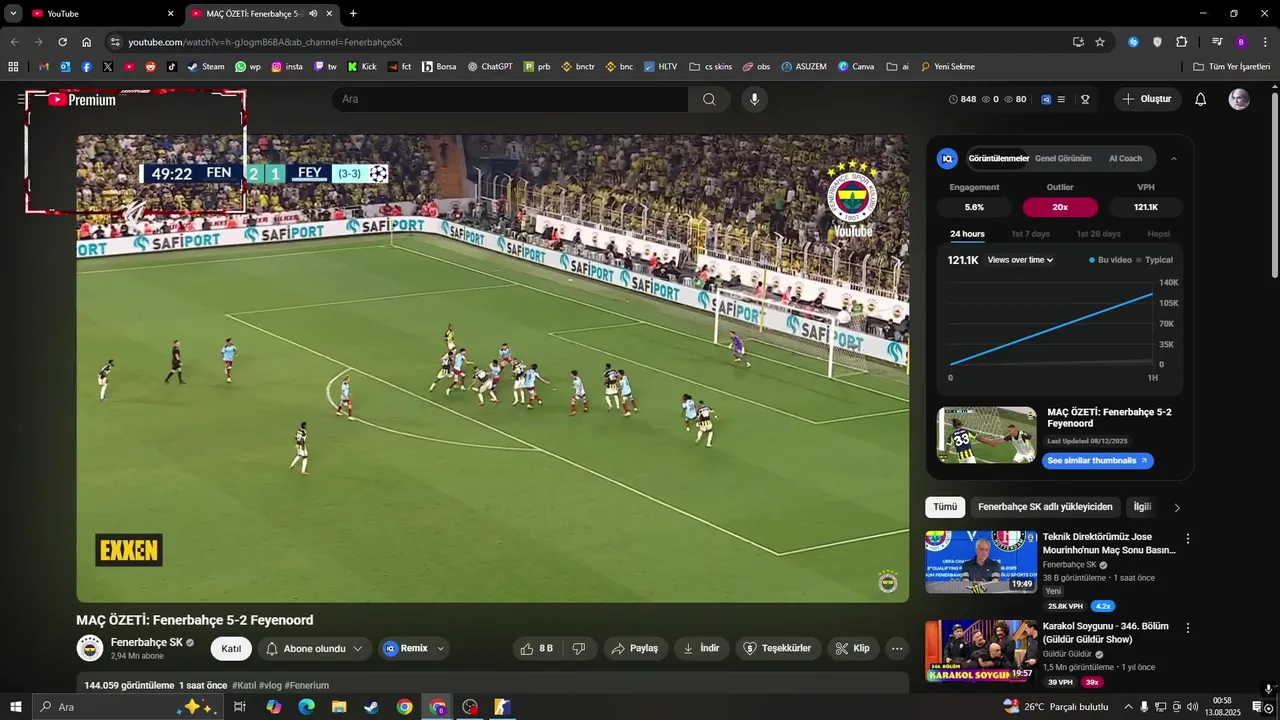Click the 'Paylaş' share button
The image size is (1280, 720).
(x=635, y=648)
